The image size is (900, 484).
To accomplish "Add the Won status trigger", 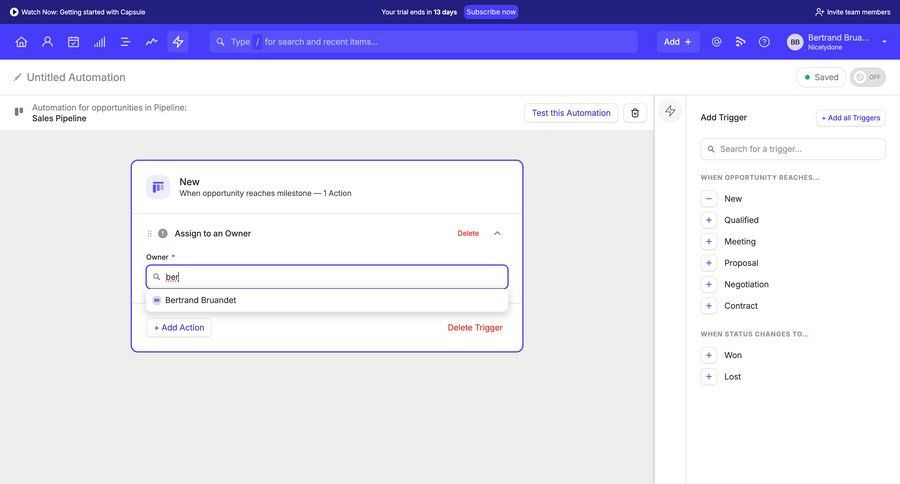I will (709, 355).
